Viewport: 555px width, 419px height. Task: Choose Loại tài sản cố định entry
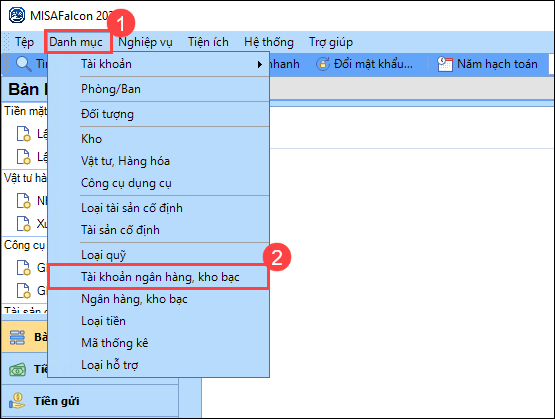132,208
